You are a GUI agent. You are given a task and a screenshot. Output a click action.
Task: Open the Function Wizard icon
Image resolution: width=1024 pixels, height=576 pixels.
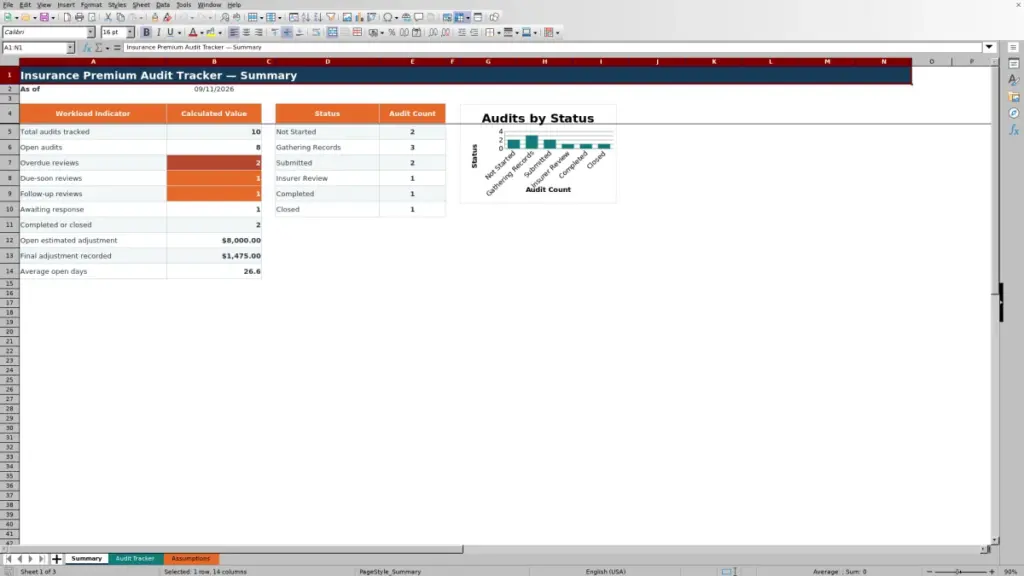[87, 48]
